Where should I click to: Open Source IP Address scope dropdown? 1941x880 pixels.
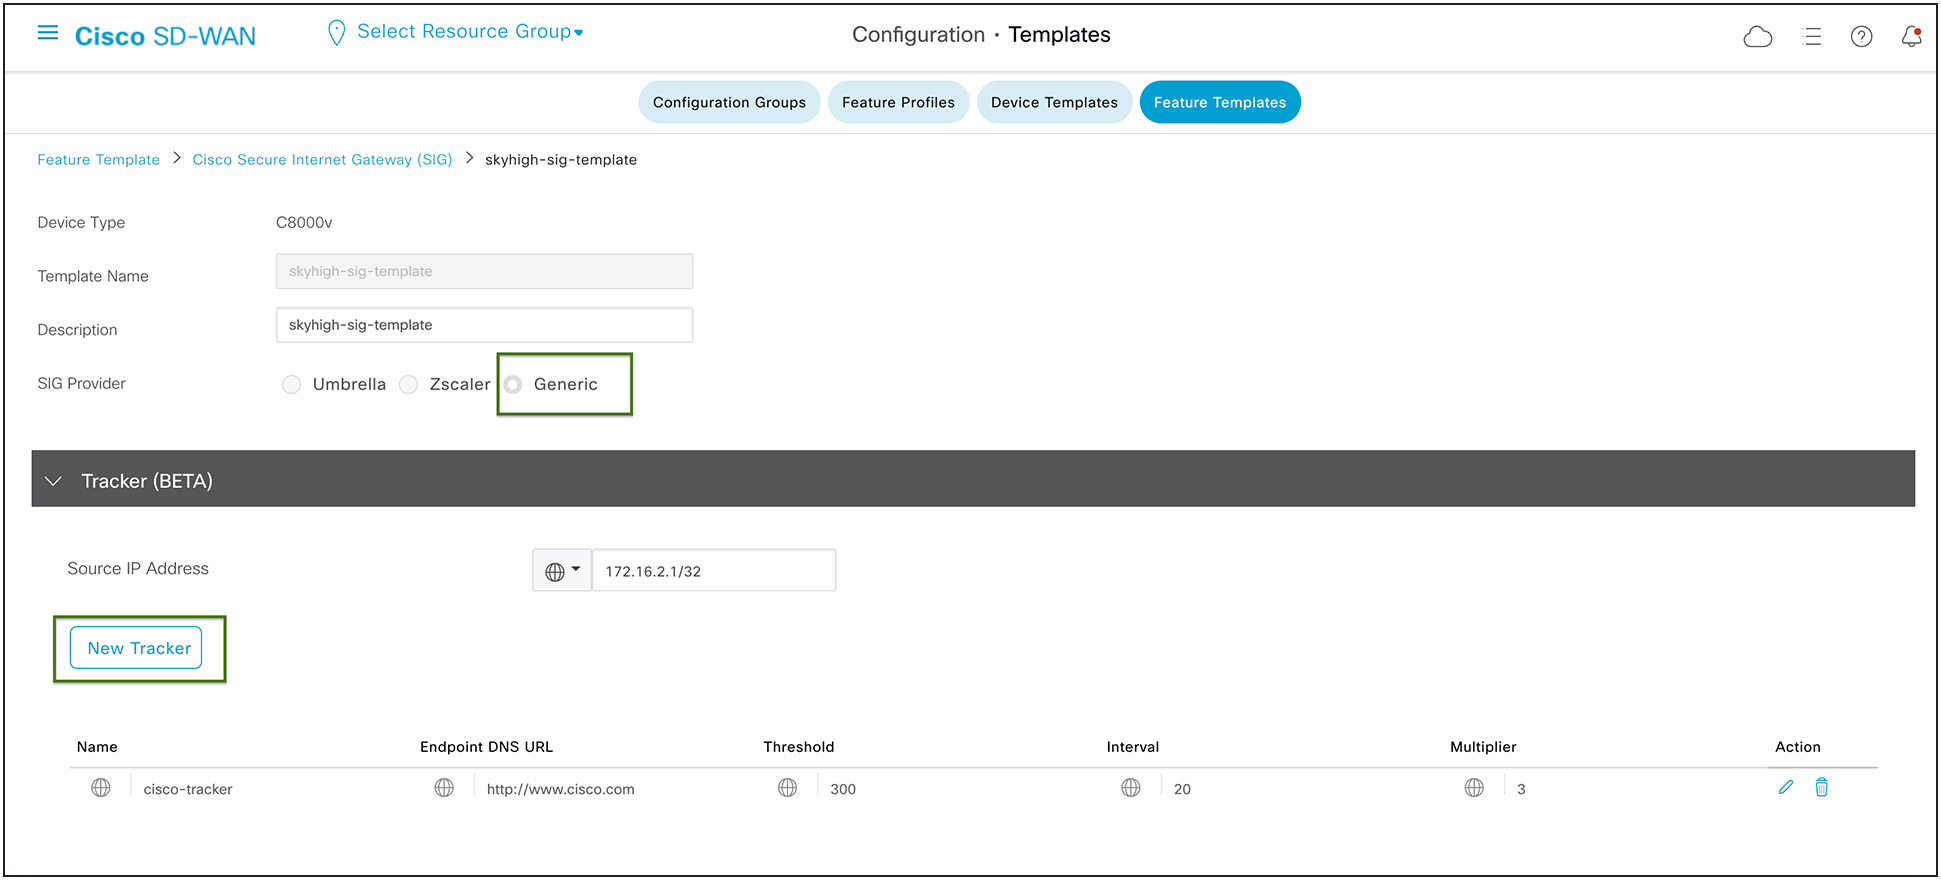pos(562,571)
